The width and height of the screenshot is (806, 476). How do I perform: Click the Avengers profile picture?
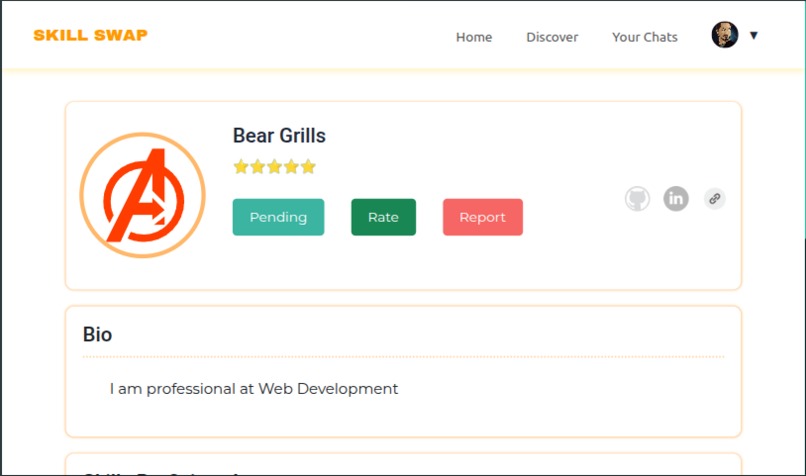point(142,195)
